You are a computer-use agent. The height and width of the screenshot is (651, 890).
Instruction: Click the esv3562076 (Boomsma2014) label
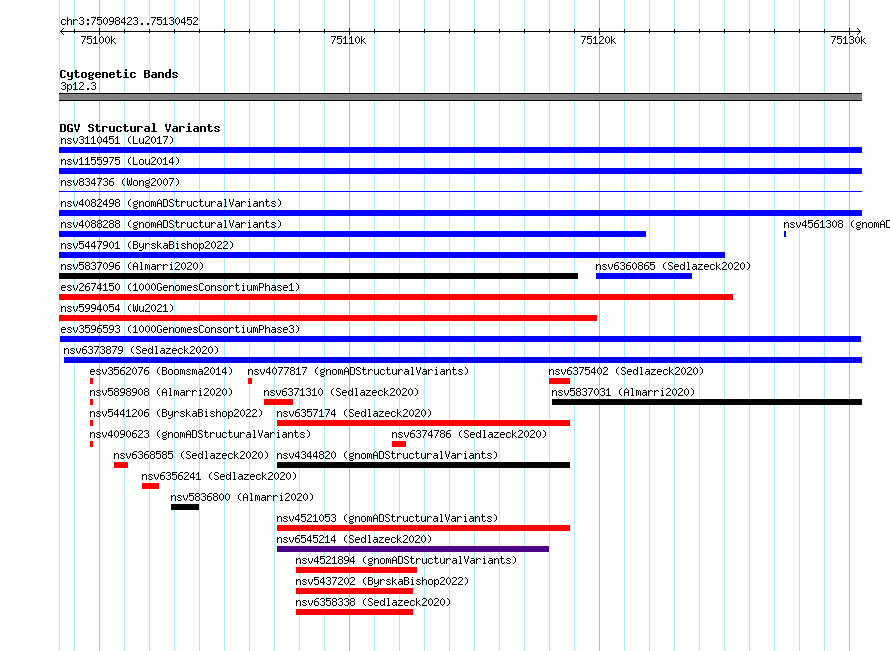(x=161, y=371)
